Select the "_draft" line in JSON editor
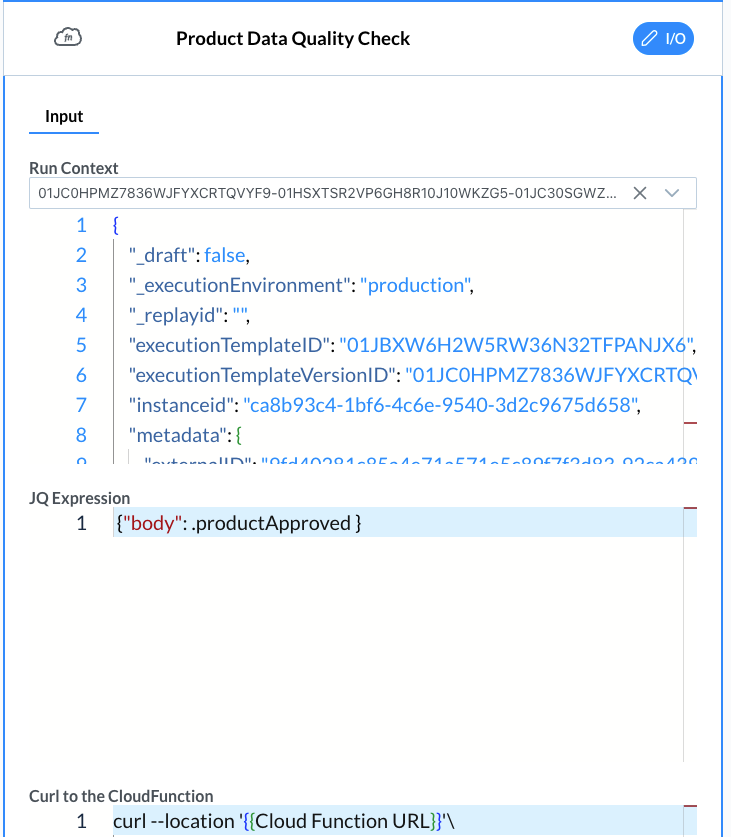 click(188, 255)
